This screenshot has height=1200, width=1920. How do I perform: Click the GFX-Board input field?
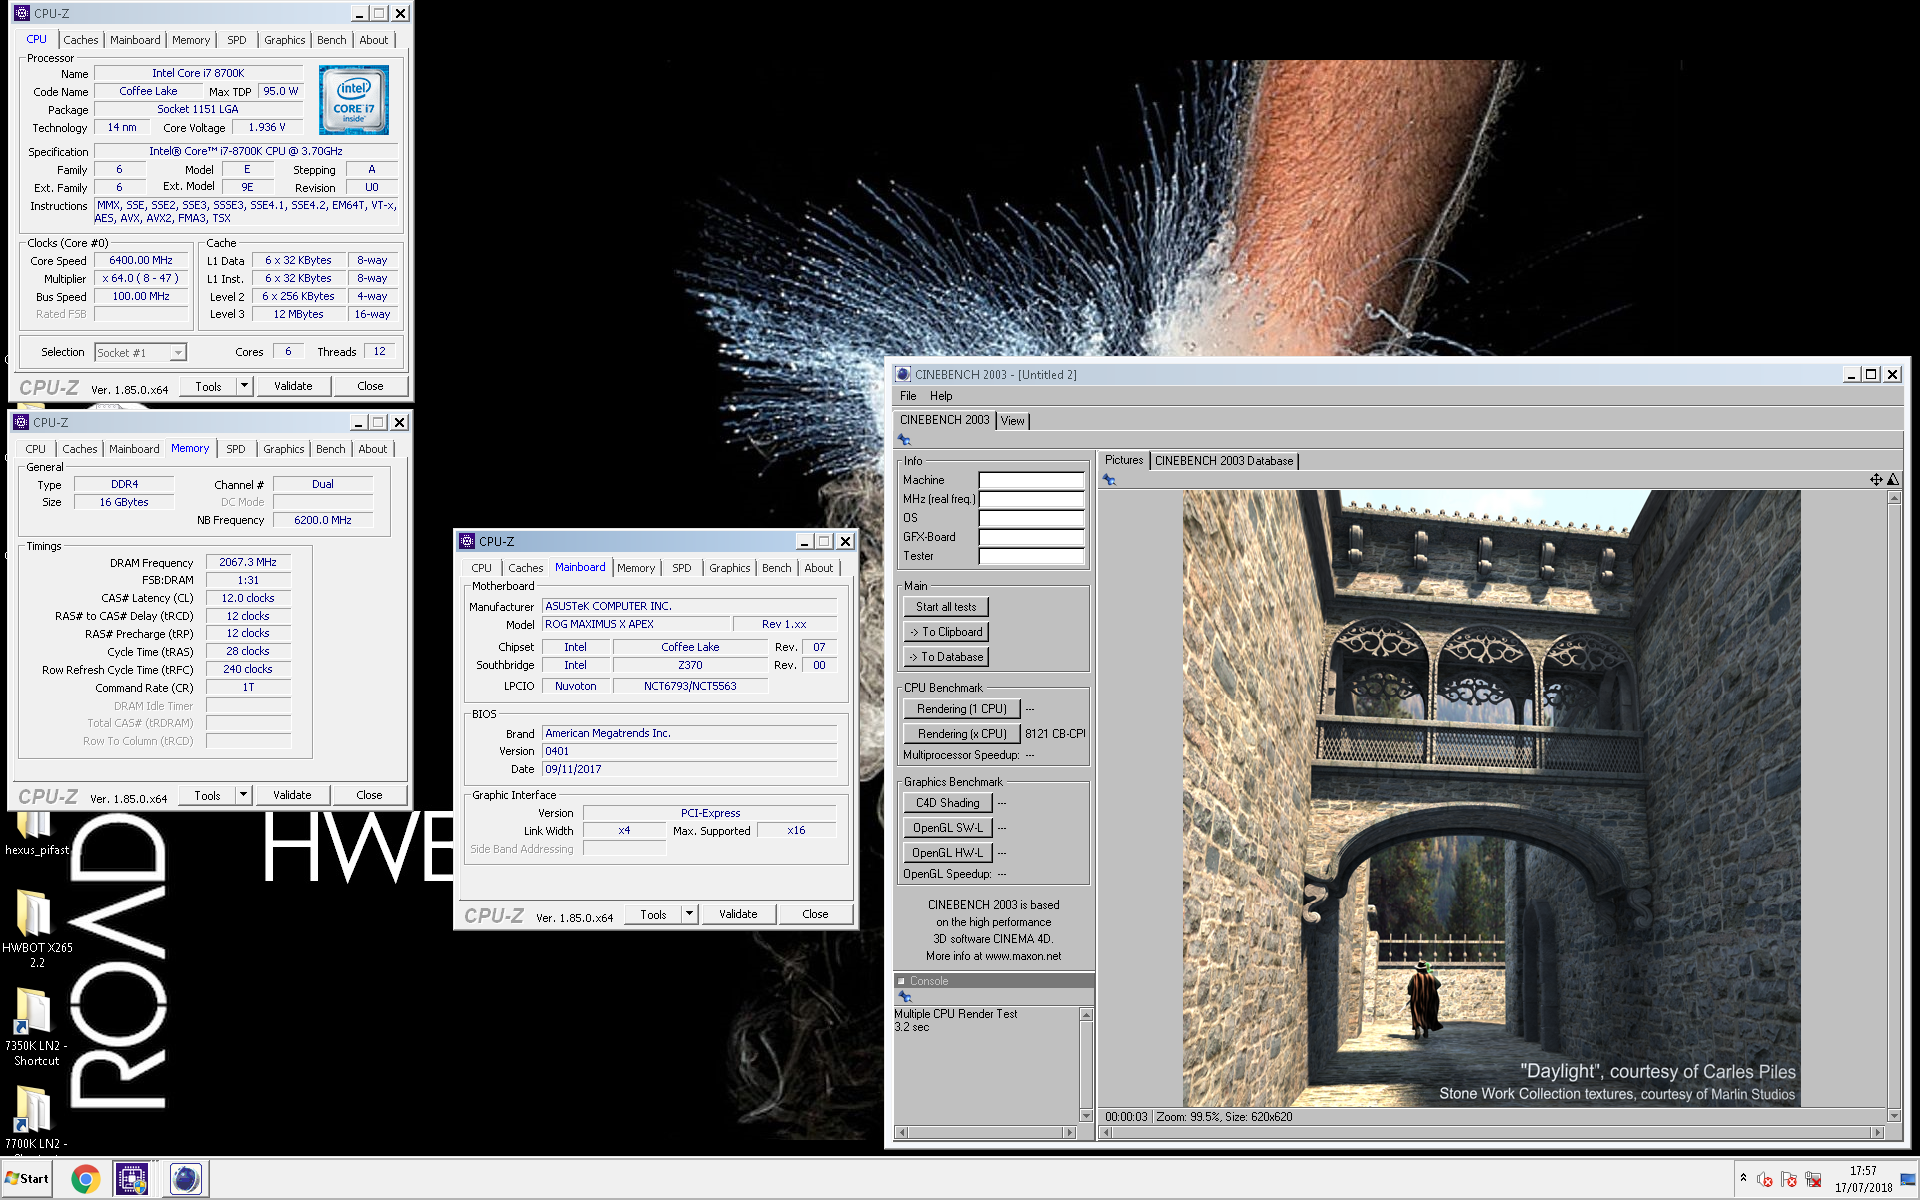1031,537
